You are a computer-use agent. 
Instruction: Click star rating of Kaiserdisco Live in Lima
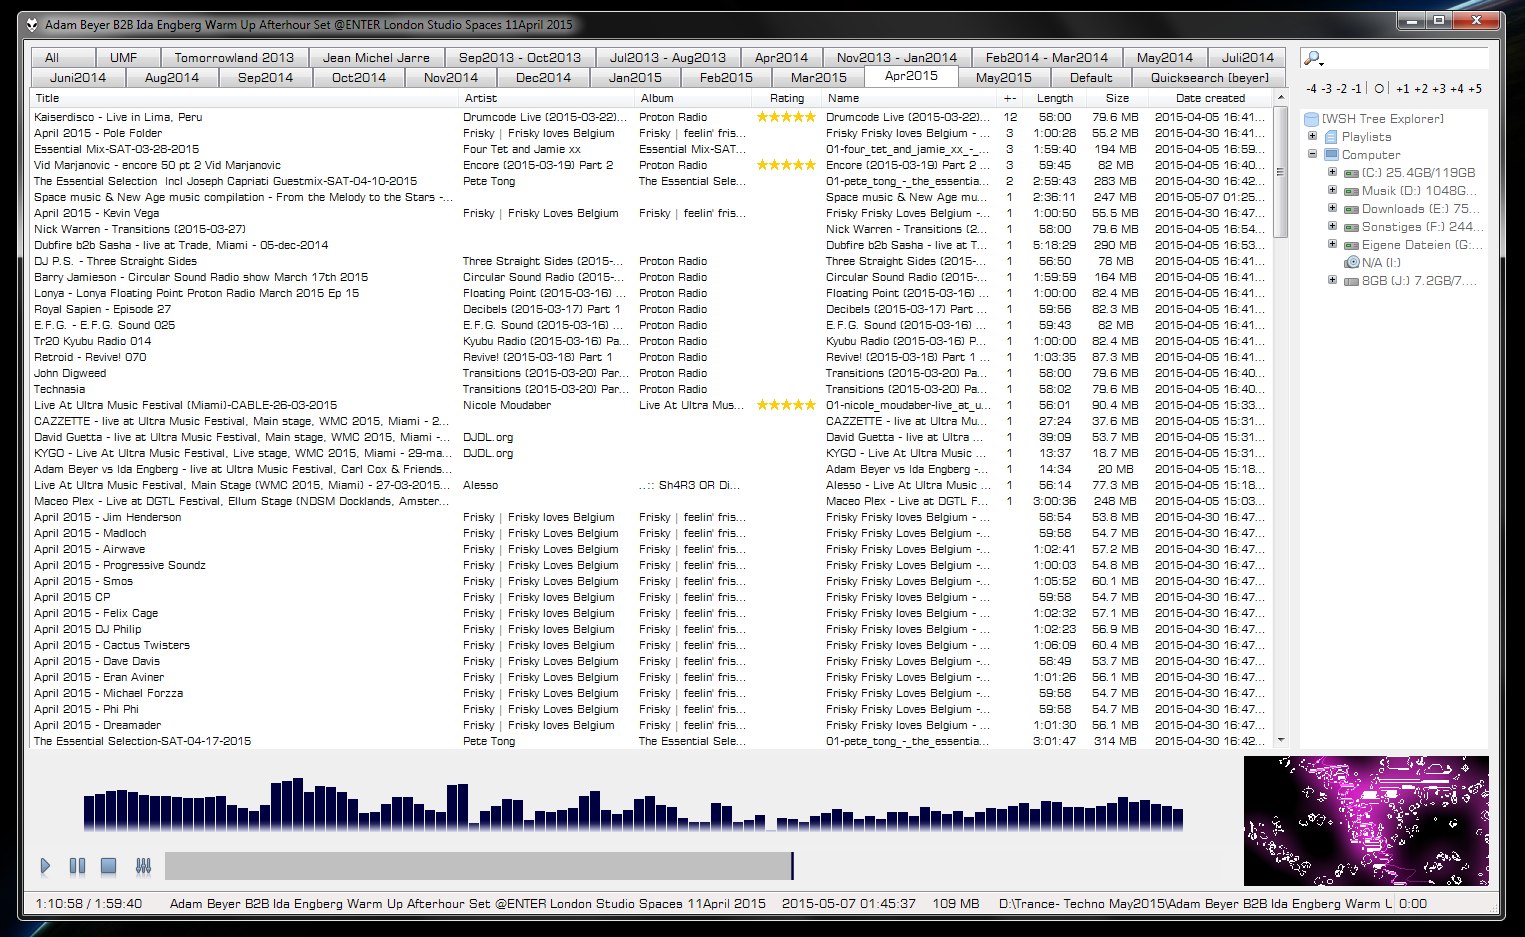(786, 117)
